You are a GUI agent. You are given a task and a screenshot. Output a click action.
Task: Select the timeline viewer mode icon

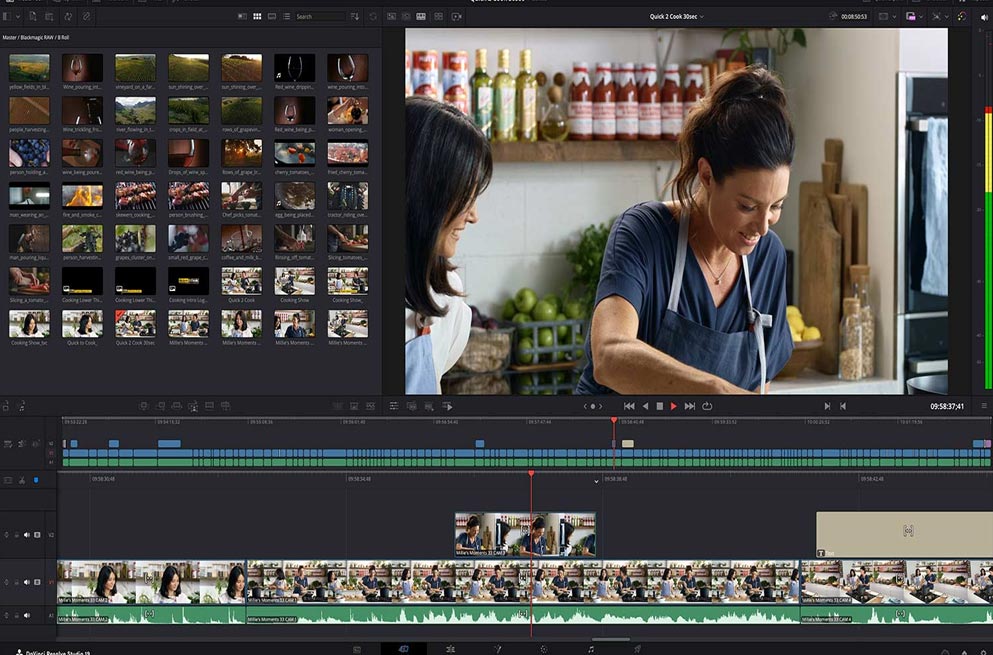(x=421, y=16)
